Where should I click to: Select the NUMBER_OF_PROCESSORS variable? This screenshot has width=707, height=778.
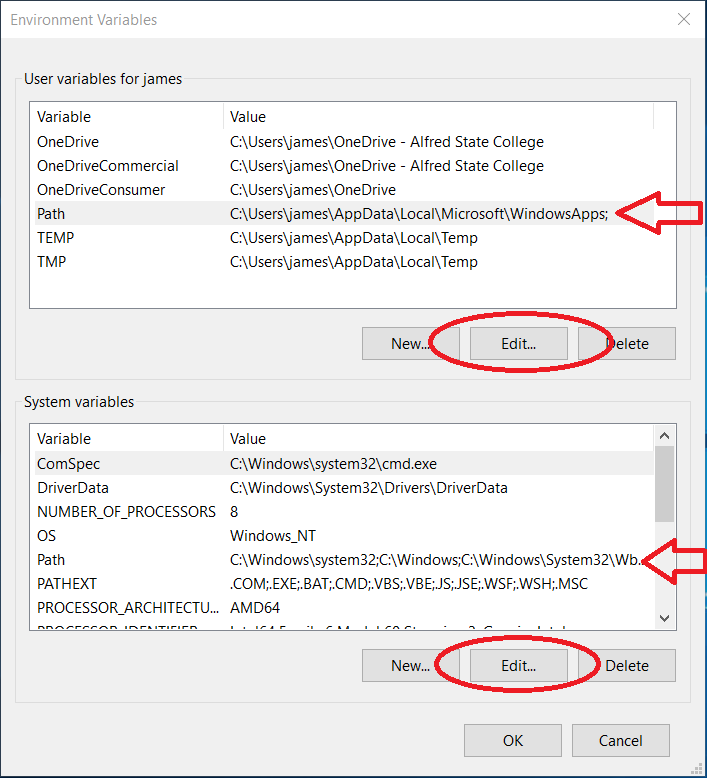[x=344, y=512]
